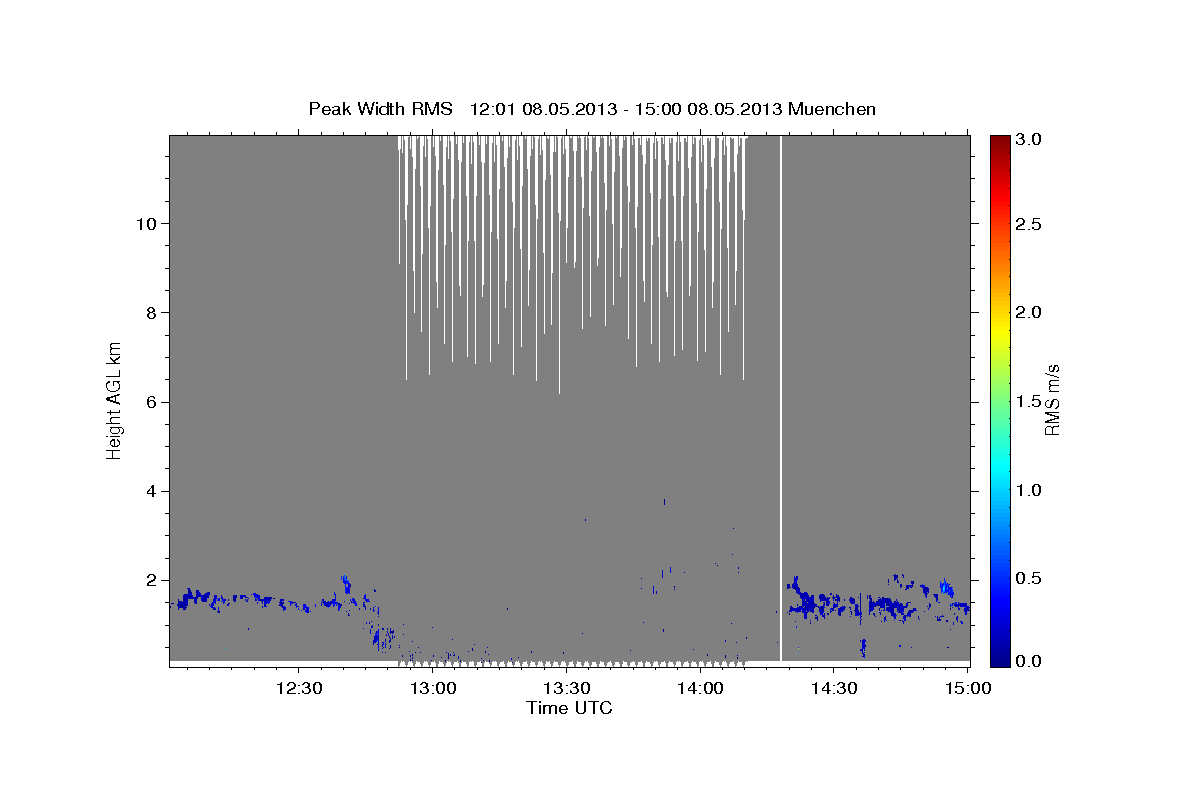The width and height of the screenshot is (1200, 800).
Task: Click the colorbar value 1.5
Action: tap(1029, 401)
